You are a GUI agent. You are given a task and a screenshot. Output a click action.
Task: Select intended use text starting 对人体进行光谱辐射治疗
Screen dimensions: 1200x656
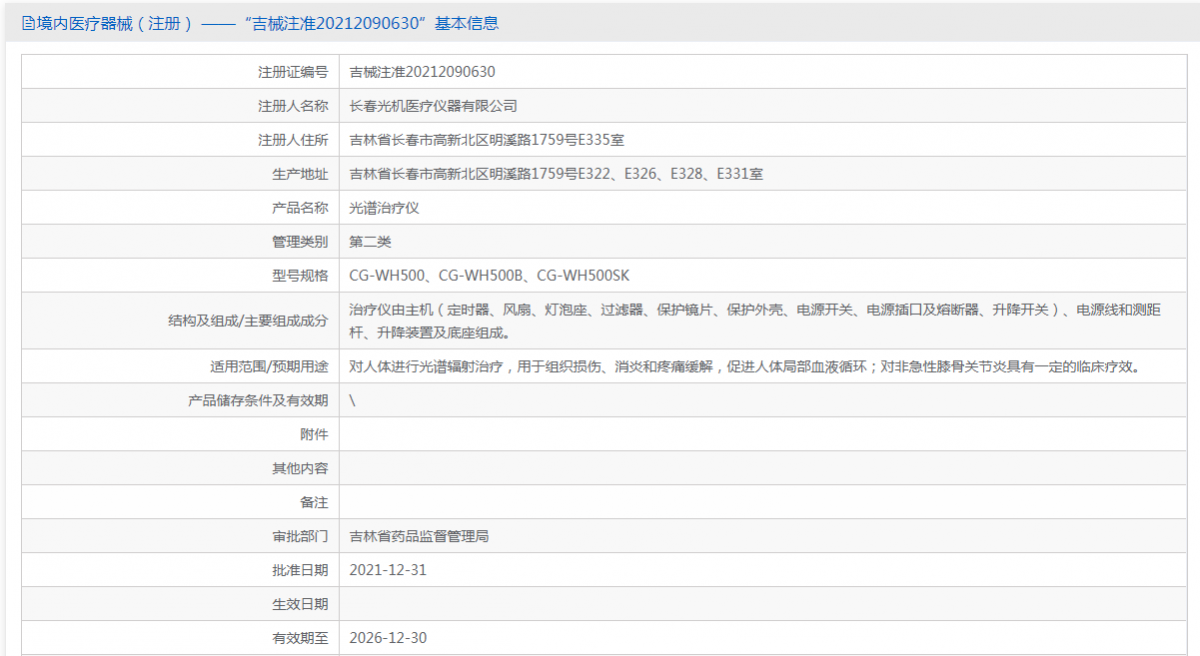coord(745,366)
